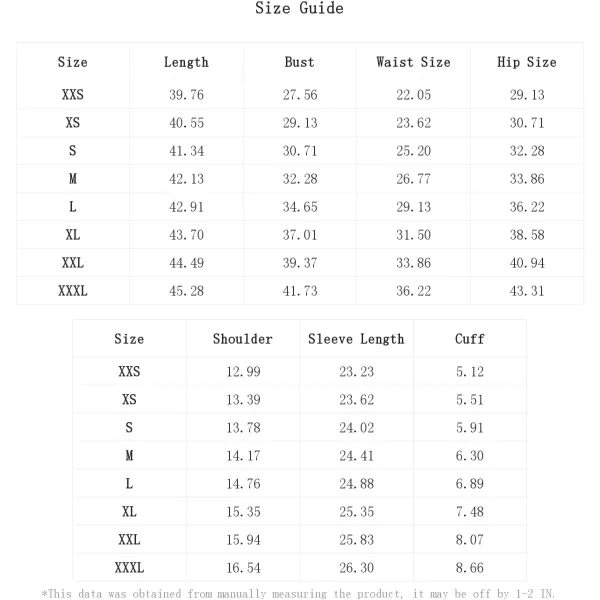Image resolution: width=600 pixels, height=600 pixels.
Task: Click the Bust column header
Action: tap(299, 62)
